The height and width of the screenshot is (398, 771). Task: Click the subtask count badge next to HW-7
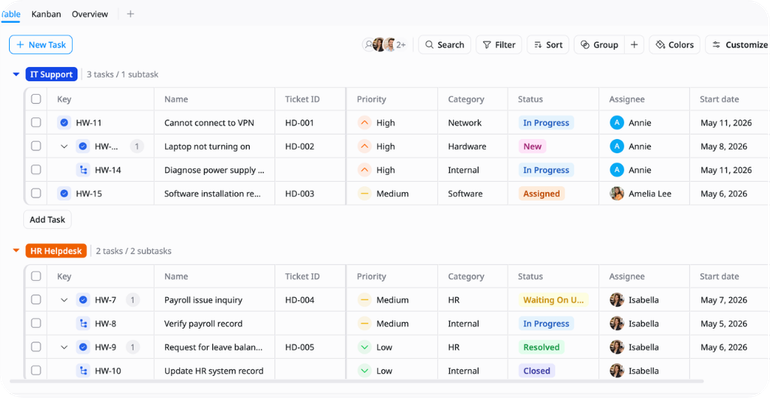click(133, 300)
